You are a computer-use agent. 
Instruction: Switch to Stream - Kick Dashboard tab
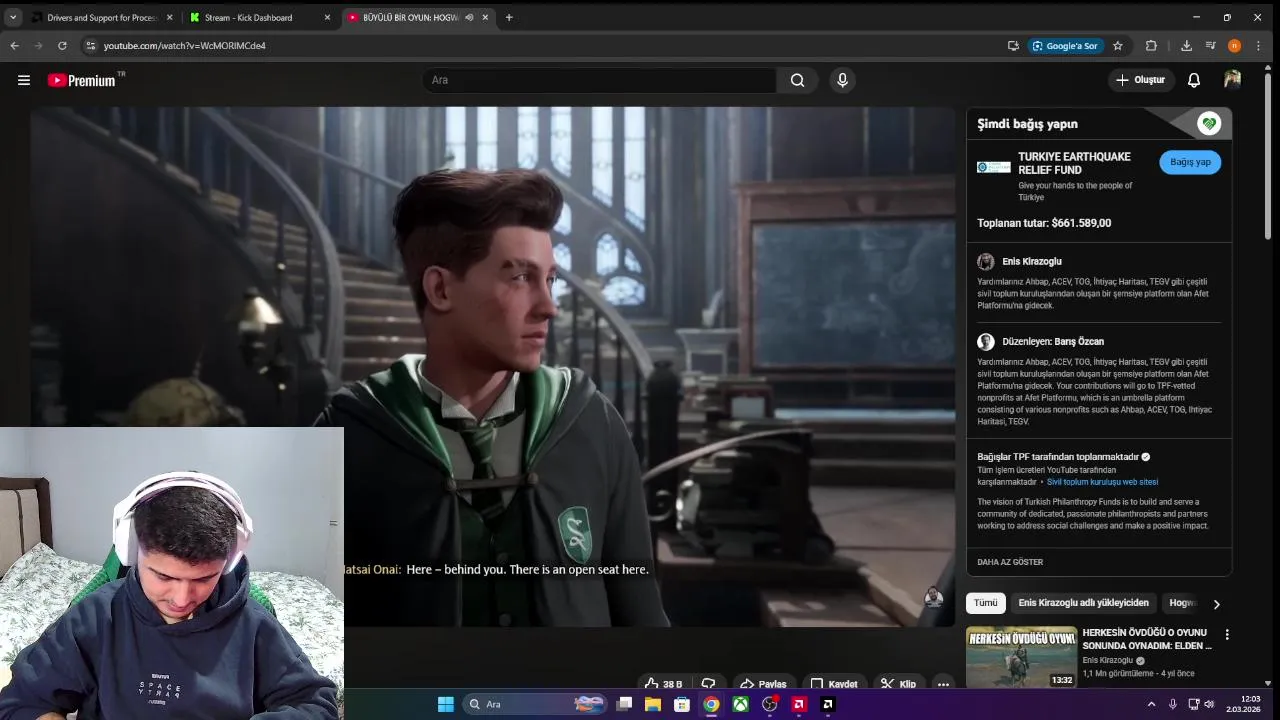pyautogui.click(x=258, y=17)
